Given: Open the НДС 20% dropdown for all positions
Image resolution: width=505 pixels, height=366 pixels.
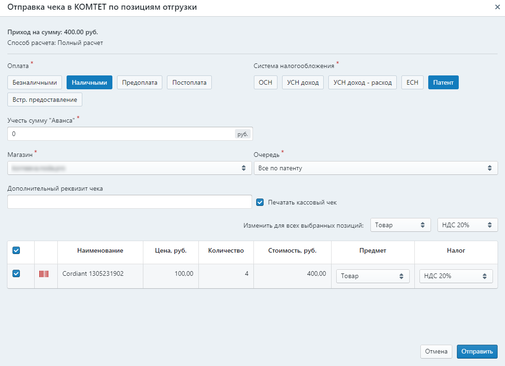Looking at the screenshot, I should click(x=467, y=225).
